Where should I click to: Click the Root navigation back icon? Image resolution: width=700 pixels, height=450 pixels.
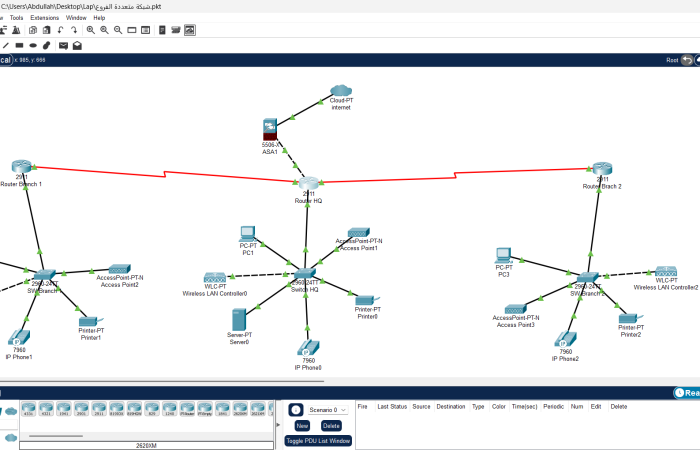coord(687,60)
